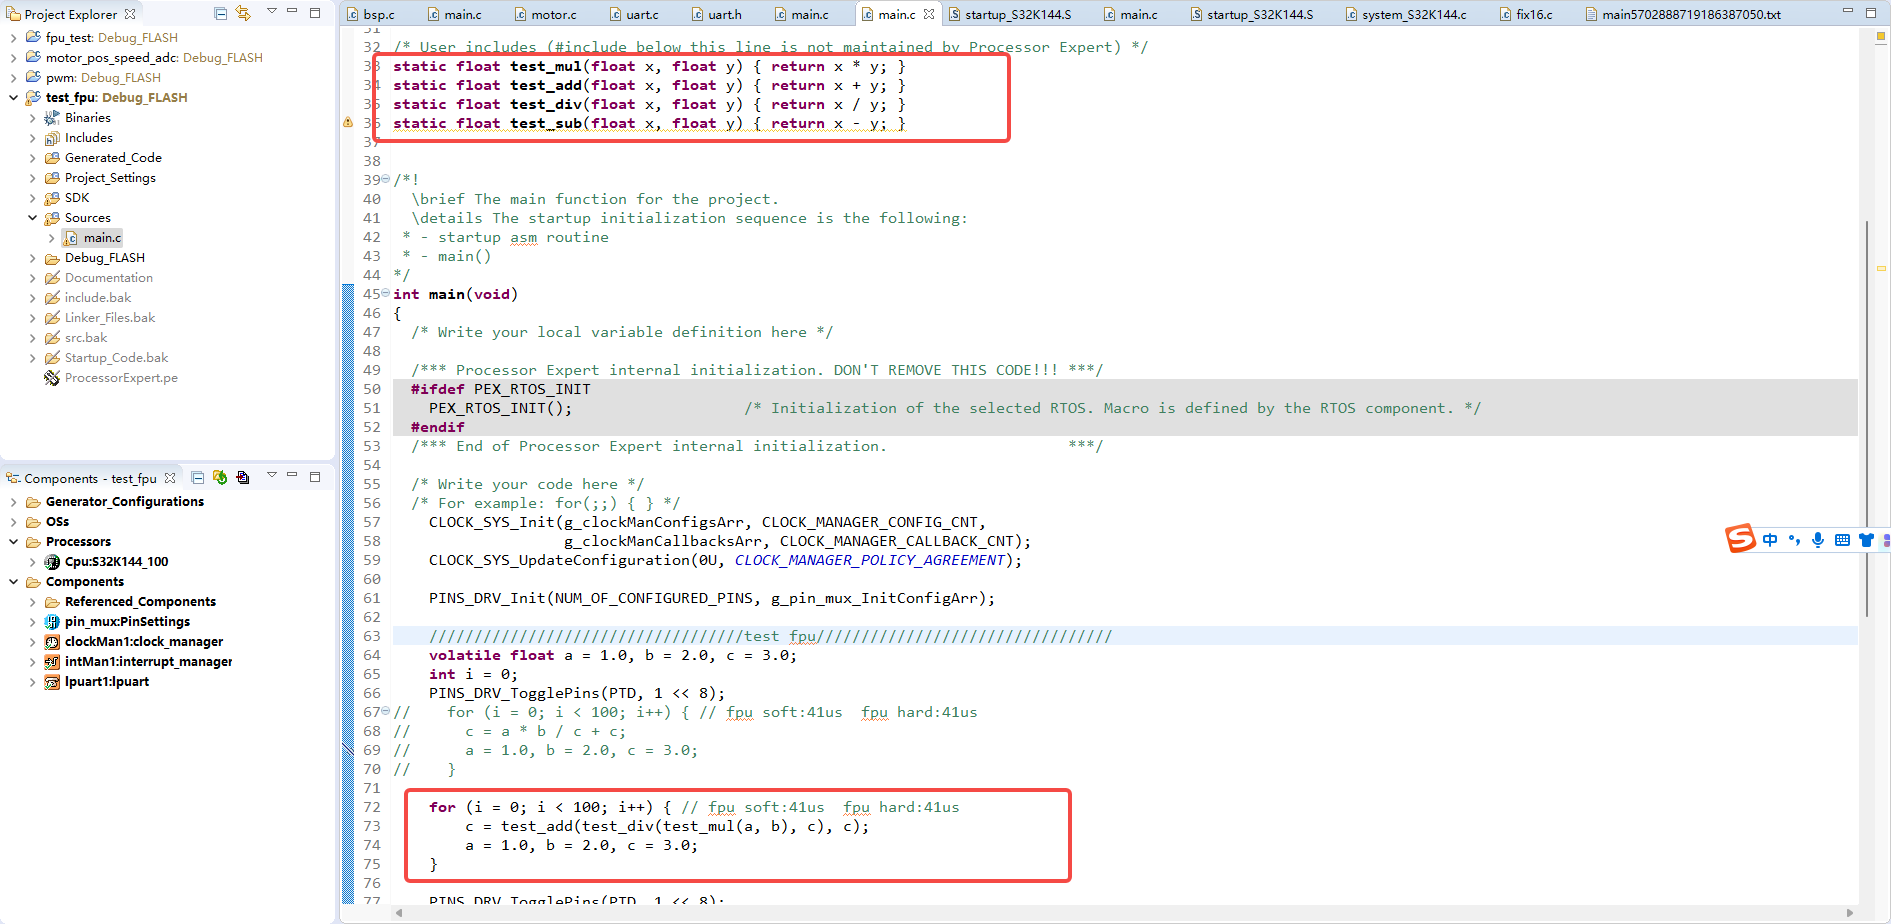Click the warning marker beside line 36
This screenshot has width=1891, height=924.
point(348,122)
